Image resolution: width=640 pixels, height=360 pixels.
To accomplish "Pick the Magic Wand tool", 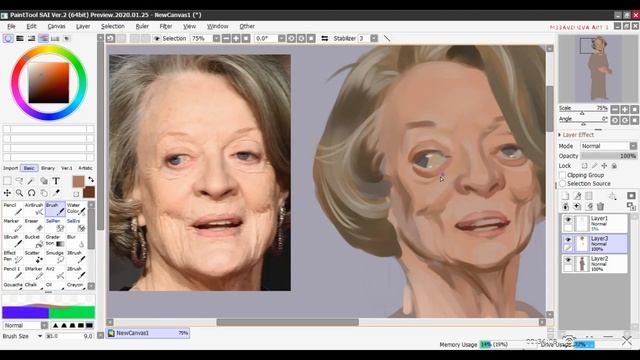I will (31, 180).
